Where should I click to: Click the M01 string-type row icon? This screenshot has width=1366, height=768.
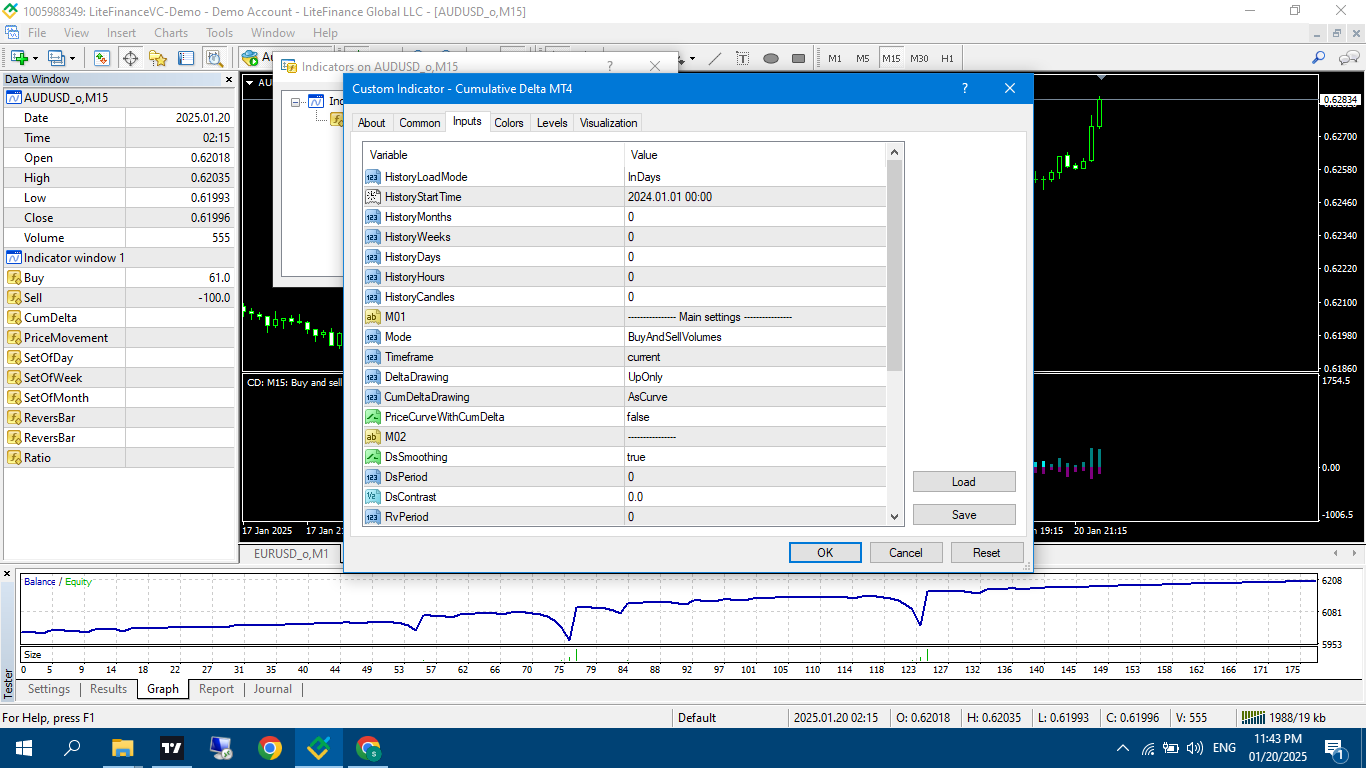pyautogui.click(x=373, y=317)
